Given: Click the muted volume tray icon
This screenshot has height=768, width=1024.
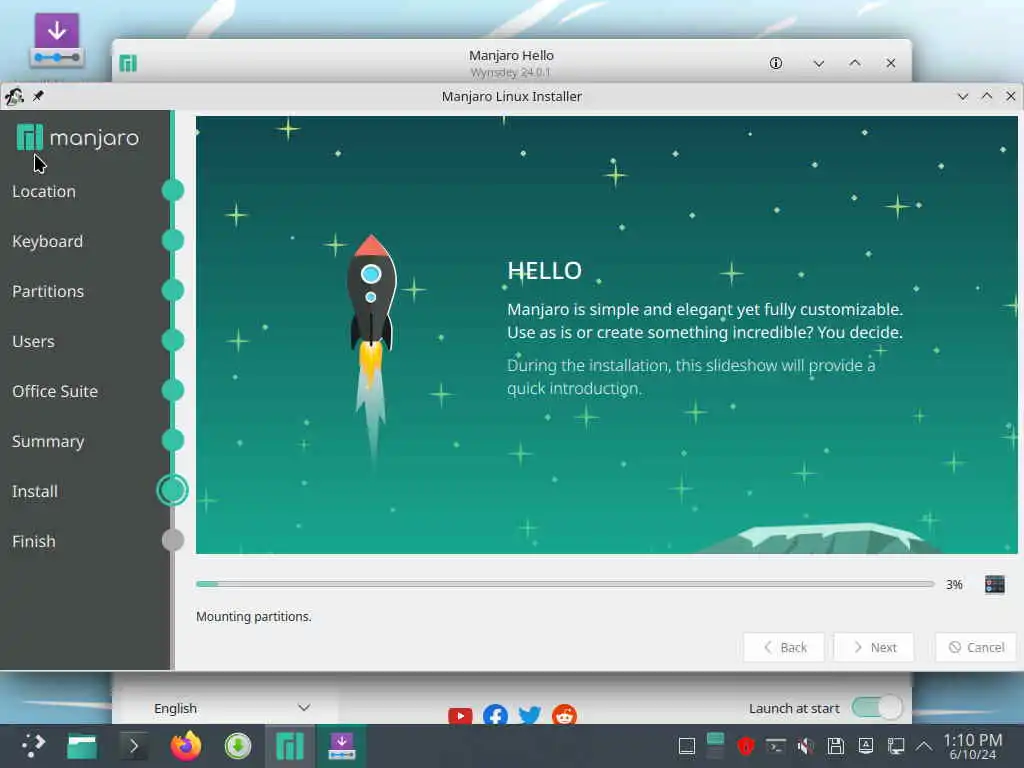Looking at the screenshot, I should [x=805, y=746].
